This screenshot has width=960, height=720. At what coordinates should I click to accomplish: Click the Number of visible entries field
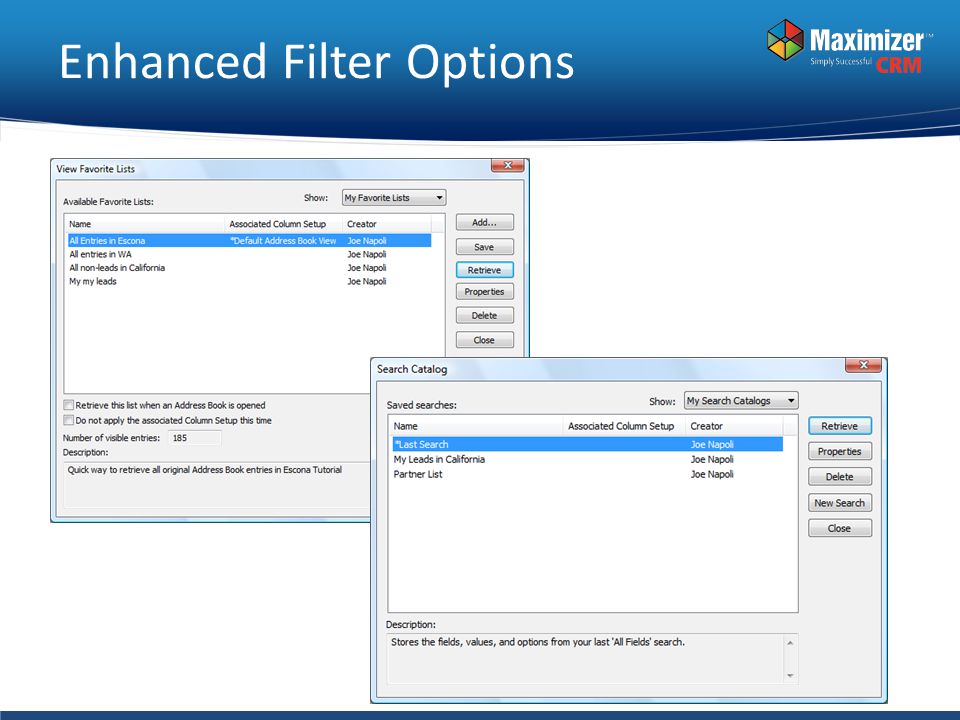195,438
